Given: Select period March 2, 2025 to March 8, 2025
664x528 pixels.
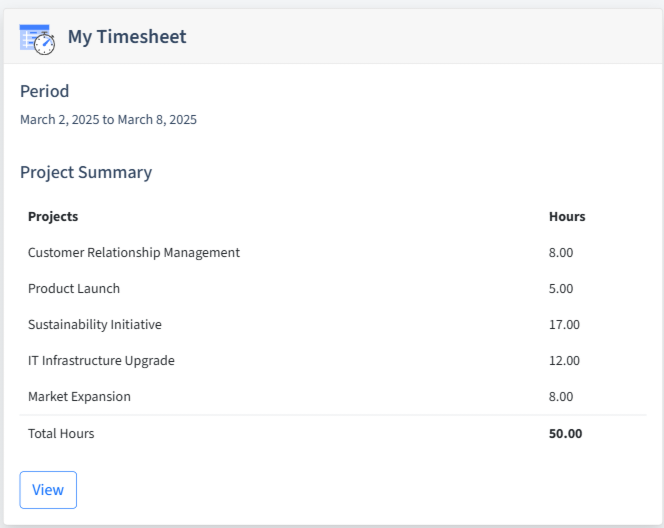Looking at the screenshot, I should (108, 119).
